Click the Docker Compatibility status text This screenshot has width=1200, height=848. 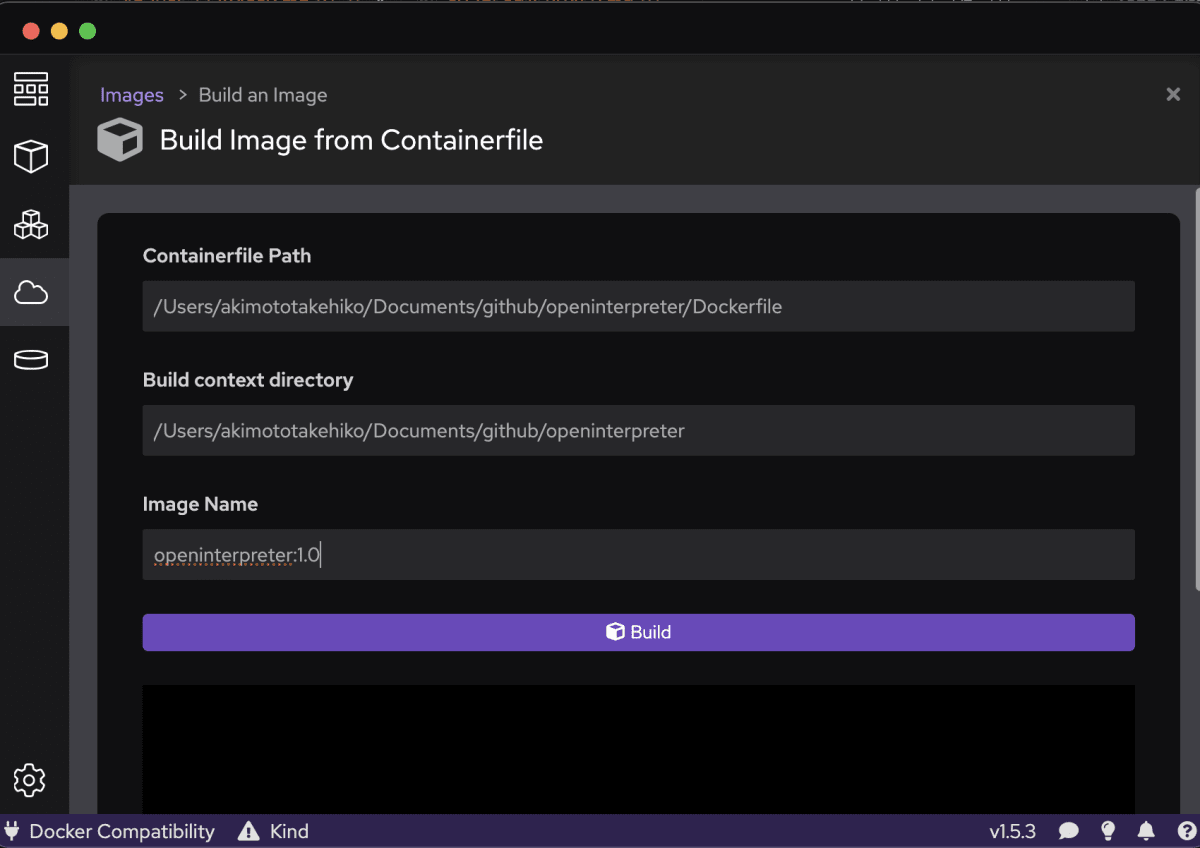point(122,831)
